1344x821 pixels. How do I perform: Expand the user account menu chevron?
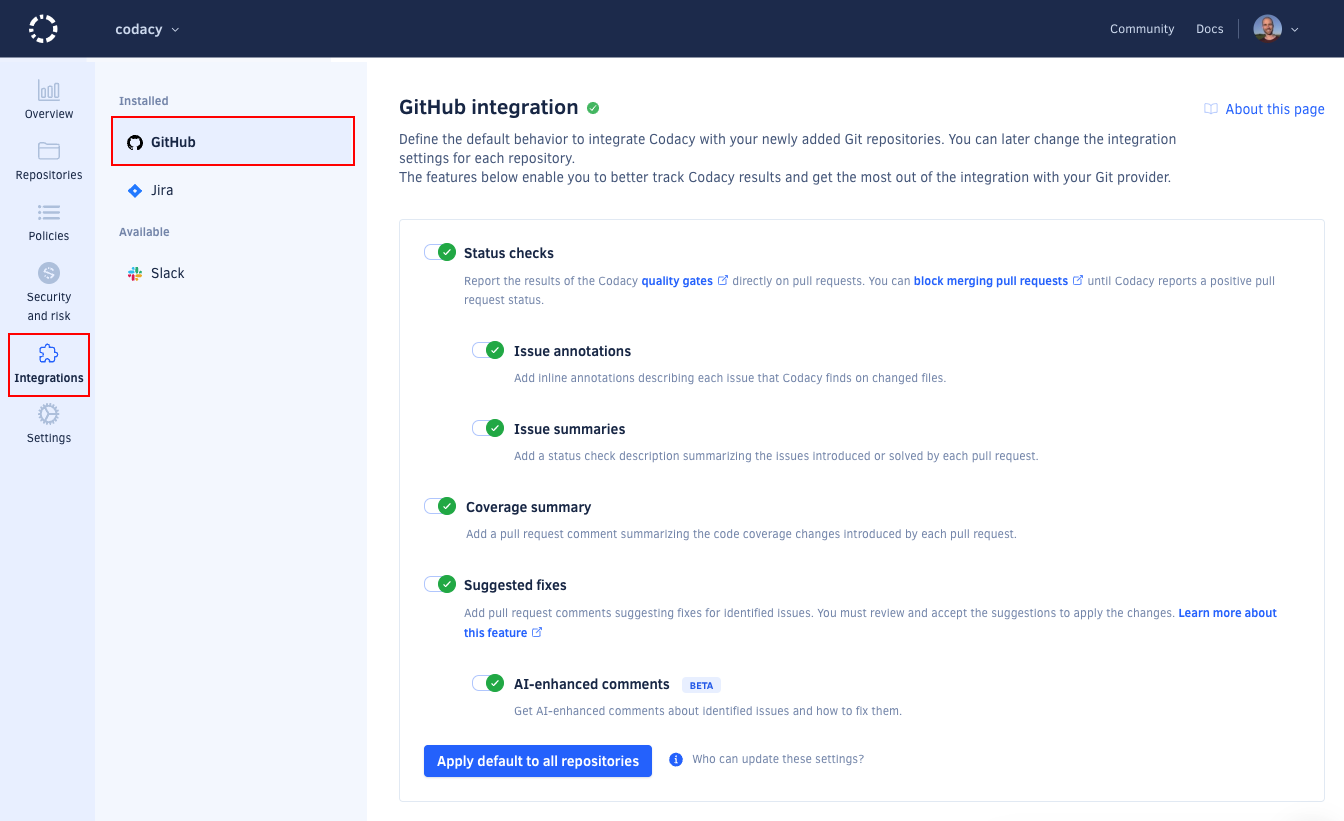click(1294, 30)
